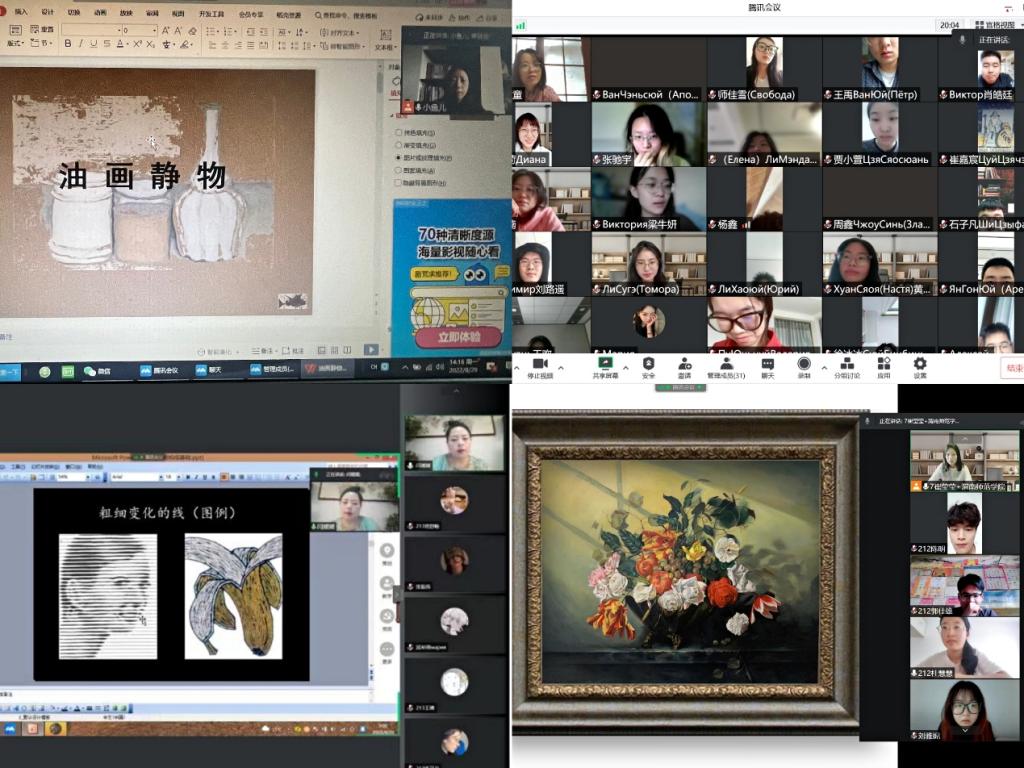Click the Bold formatting button

point(67,44)
